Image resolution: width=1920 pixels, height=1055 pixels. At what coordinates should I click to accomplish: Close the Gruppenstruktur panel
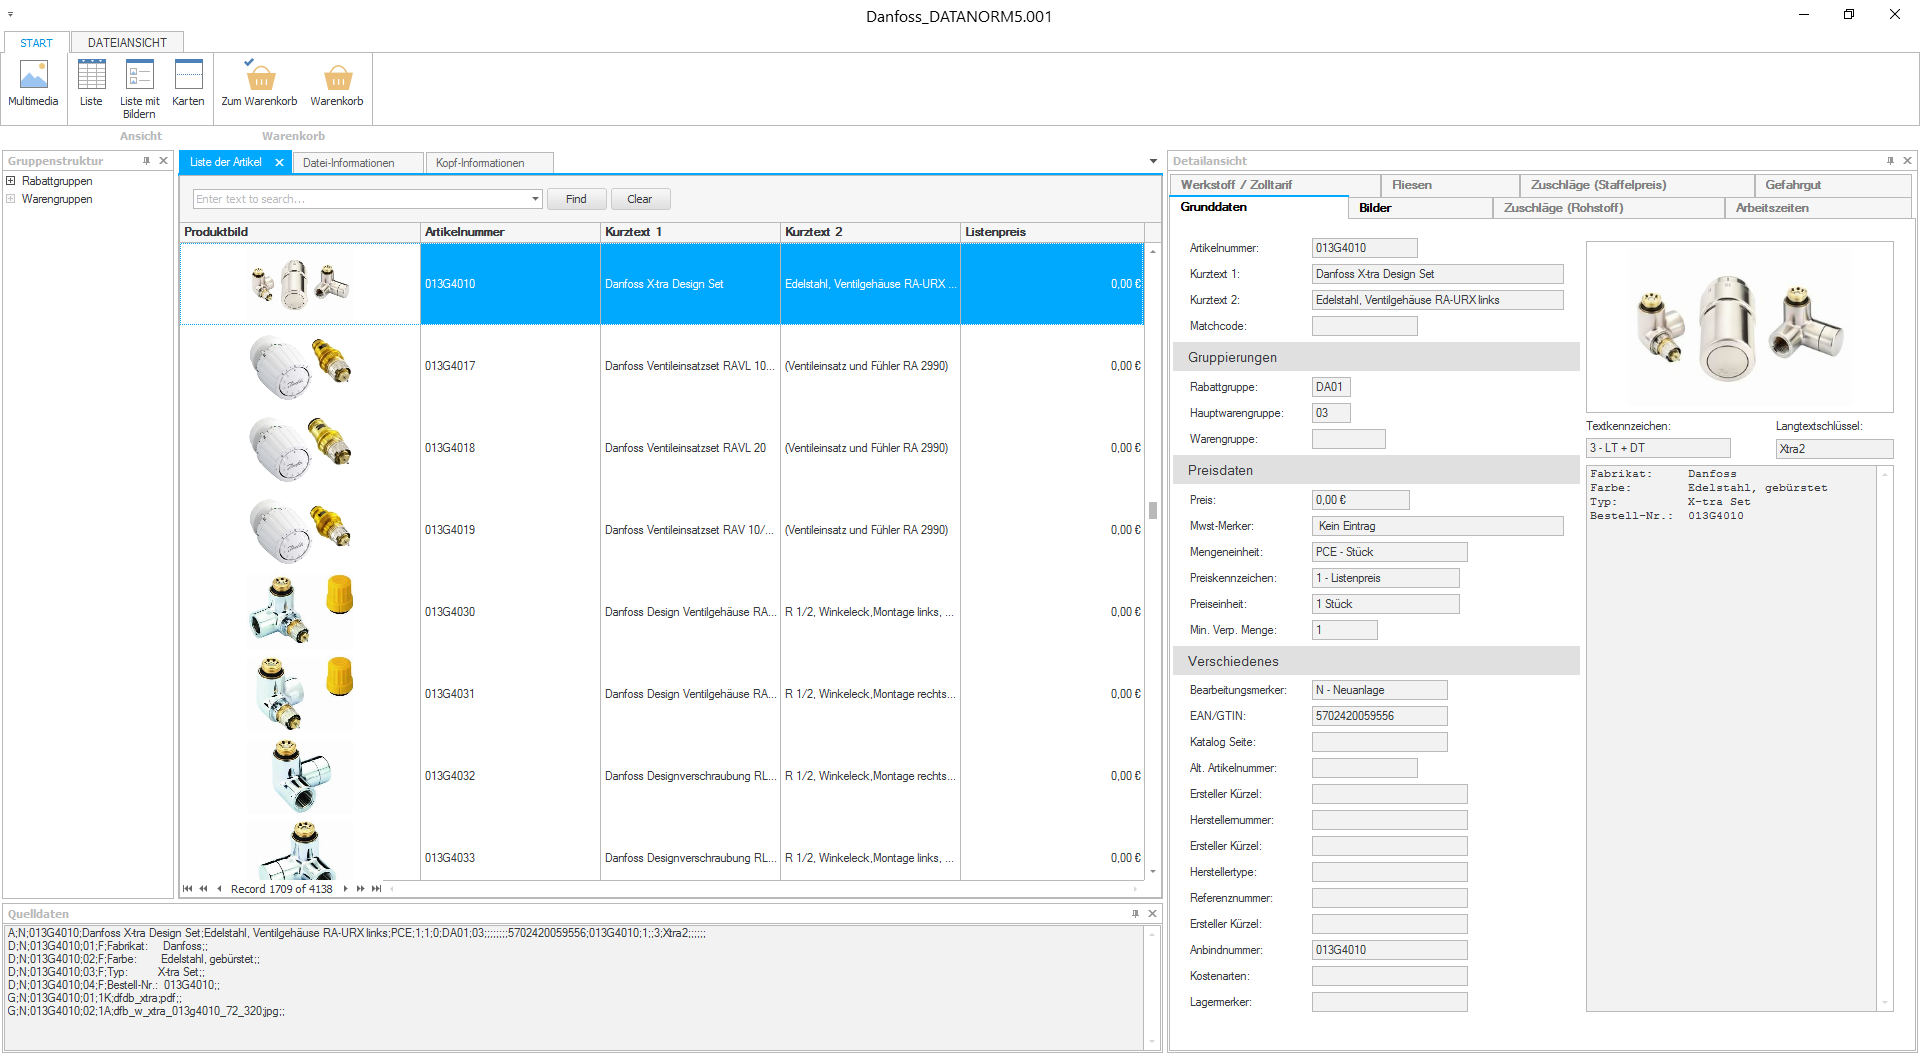(x=163, y=161)
